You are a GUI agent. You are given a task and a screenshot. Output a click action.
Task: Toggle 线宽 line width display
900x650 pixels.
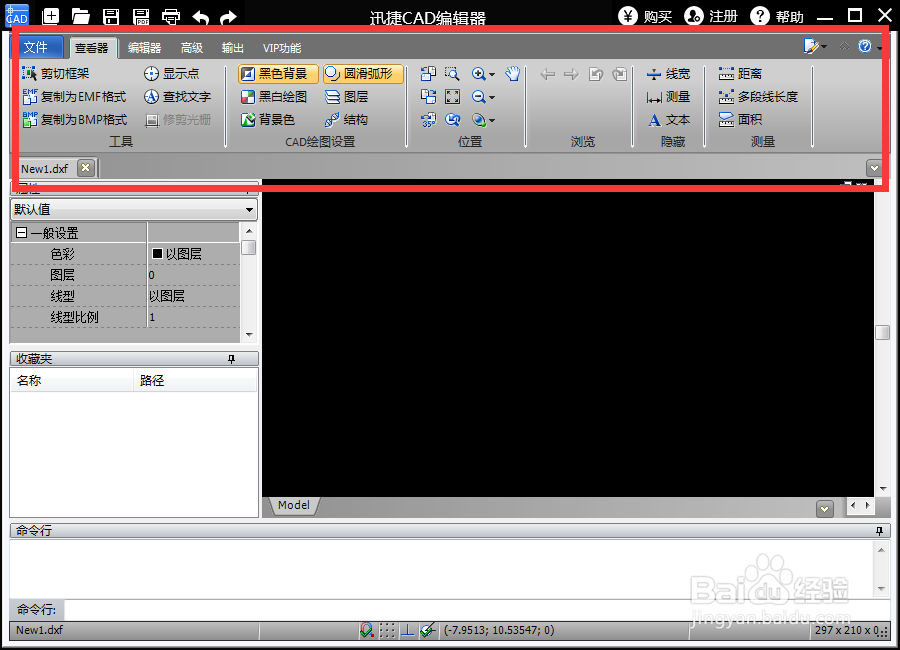pyautogui.click(x=668, y=73)
